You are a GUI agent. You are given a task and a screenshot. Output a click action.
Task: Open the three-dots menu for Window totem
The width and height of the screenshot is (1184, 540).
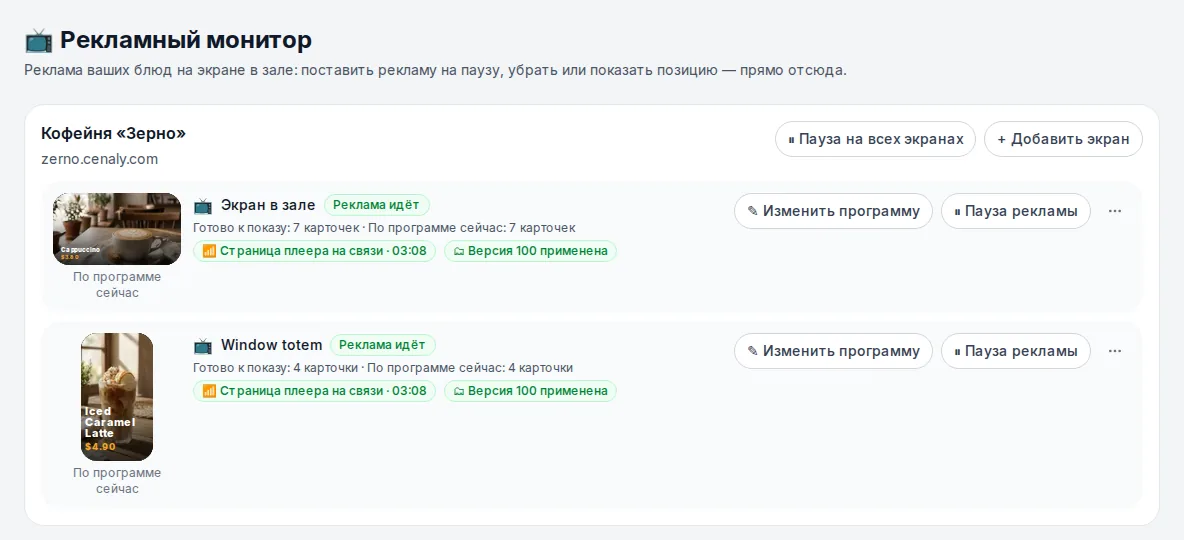(x=1115, y=351)
